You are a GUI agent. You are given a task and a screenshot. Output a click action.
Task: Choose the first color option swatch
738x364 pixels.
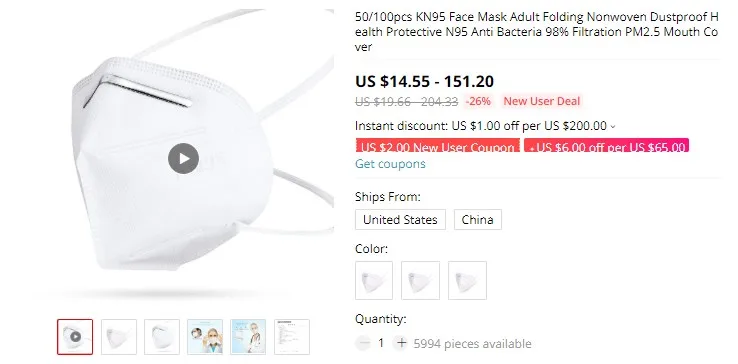374,281
